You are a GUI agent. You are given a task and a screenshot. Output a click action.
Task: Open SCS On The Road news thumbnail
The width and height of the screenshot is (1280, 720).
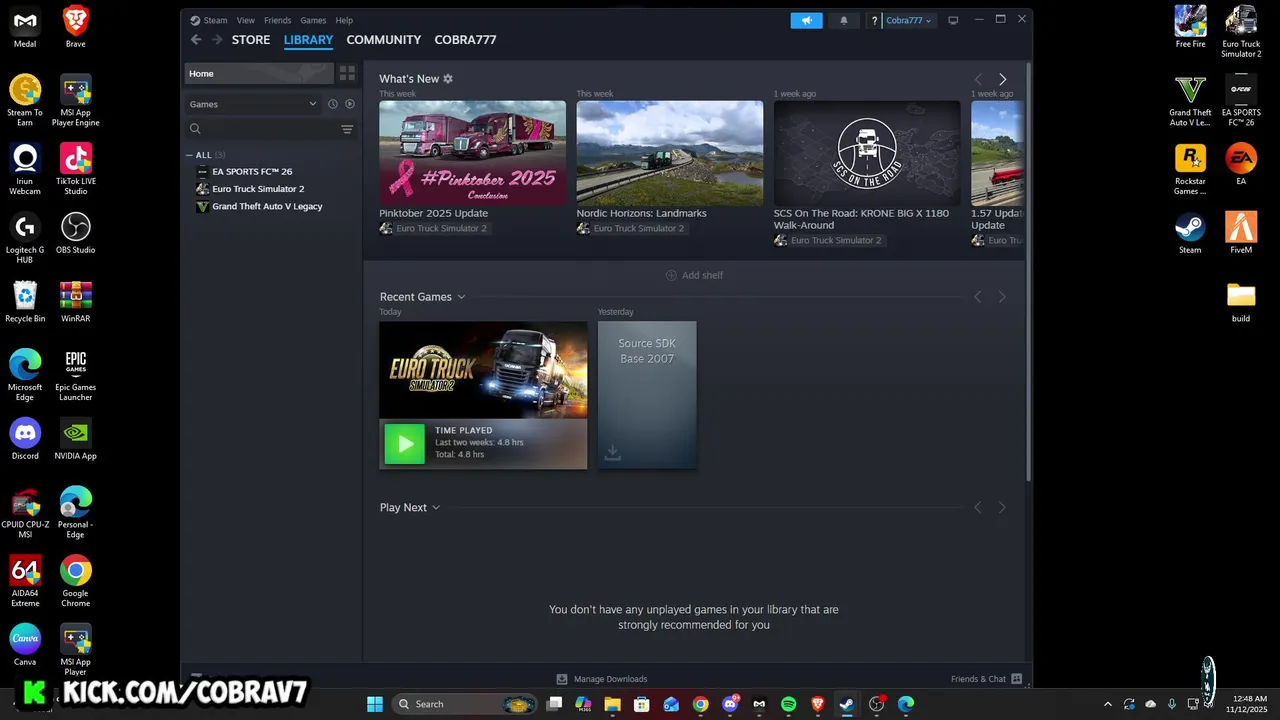tap(867, 153)
